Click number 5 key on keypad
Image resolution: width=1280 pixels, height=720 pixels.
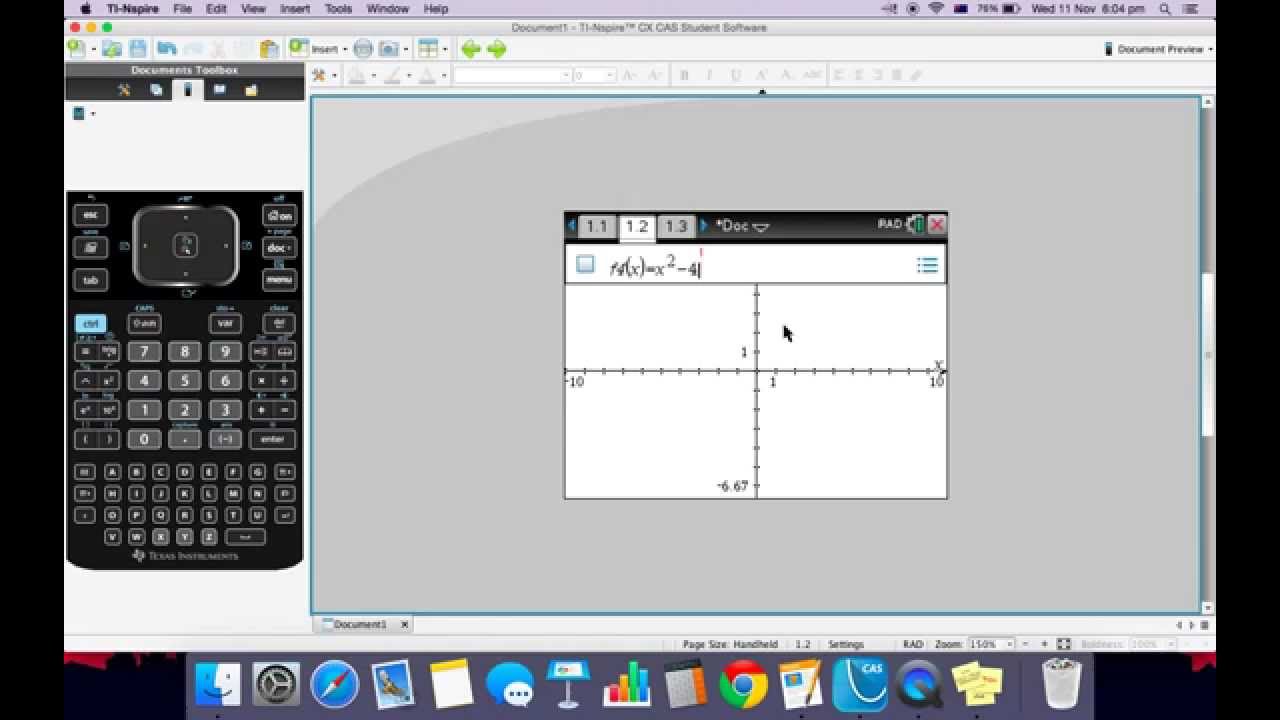(184, 381)
